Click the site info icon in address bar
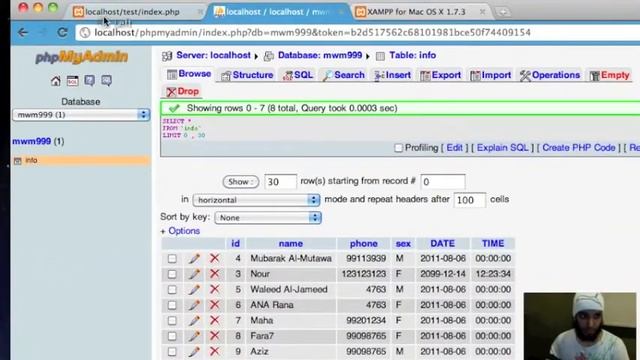This screenshot has width=640, height=360. (x=84, y=33)
